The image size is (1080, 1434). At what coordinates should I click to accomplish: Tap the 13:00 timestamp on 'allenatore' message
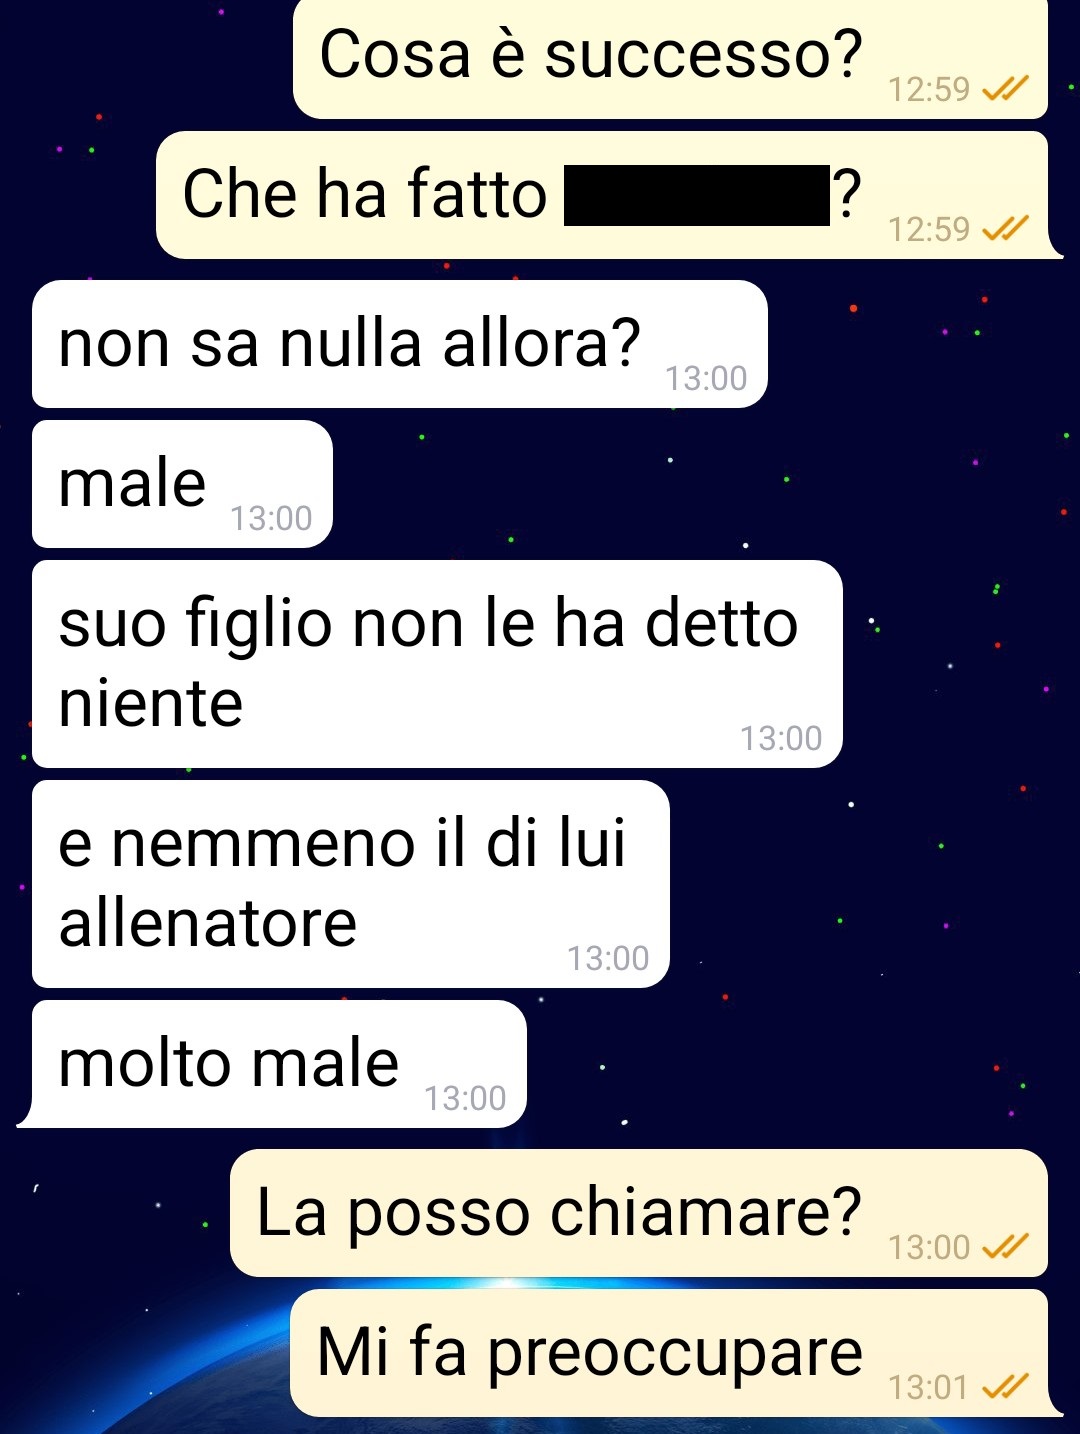coord(608,959)
